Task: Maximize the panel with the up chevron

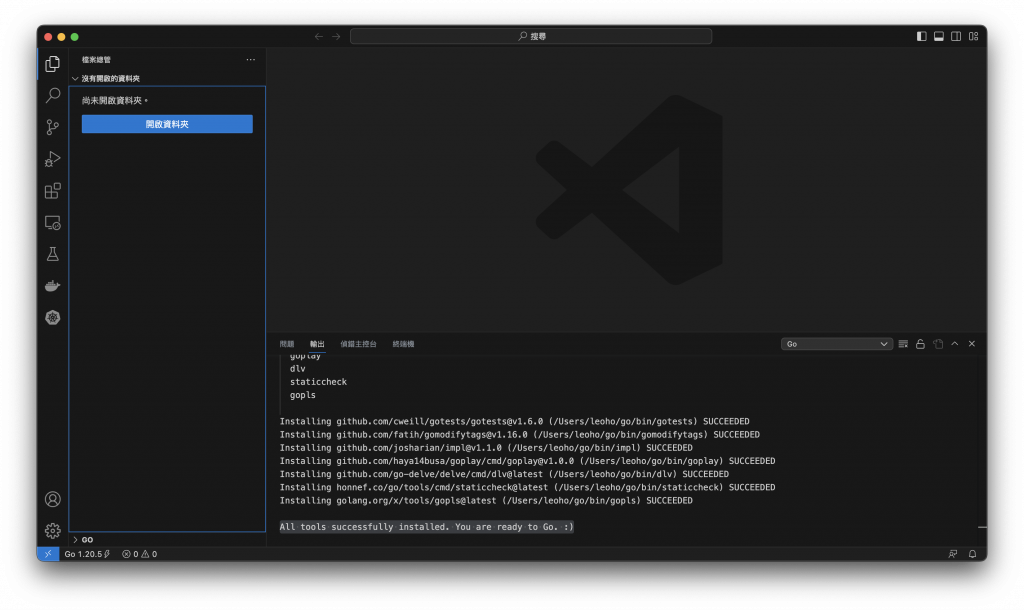Action: pos(955,344)
